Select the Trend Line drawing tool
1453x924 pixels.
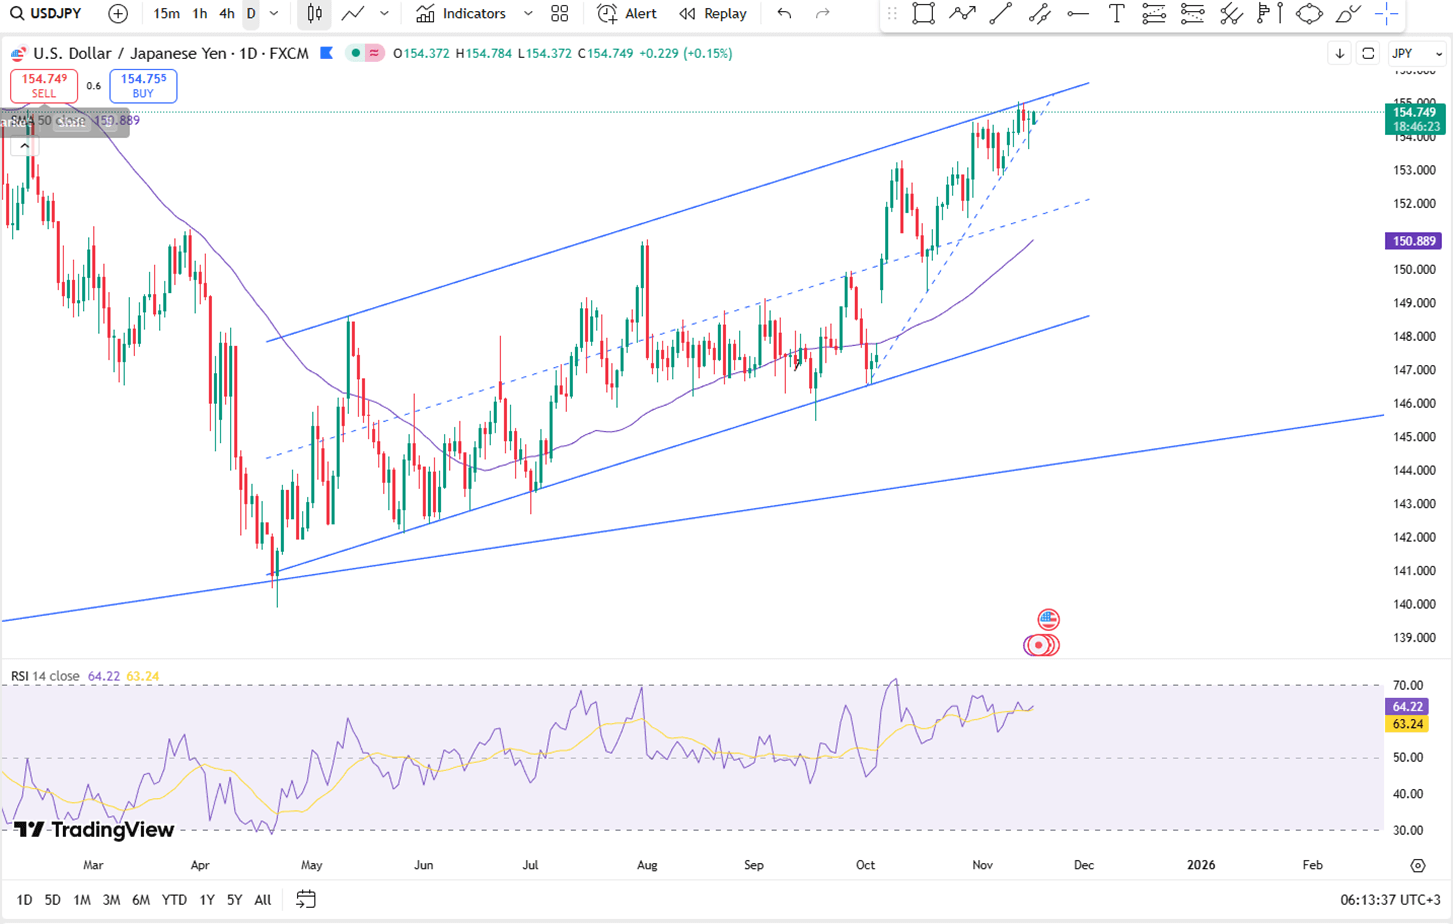pyautogui.click(x=1000, y=14)
